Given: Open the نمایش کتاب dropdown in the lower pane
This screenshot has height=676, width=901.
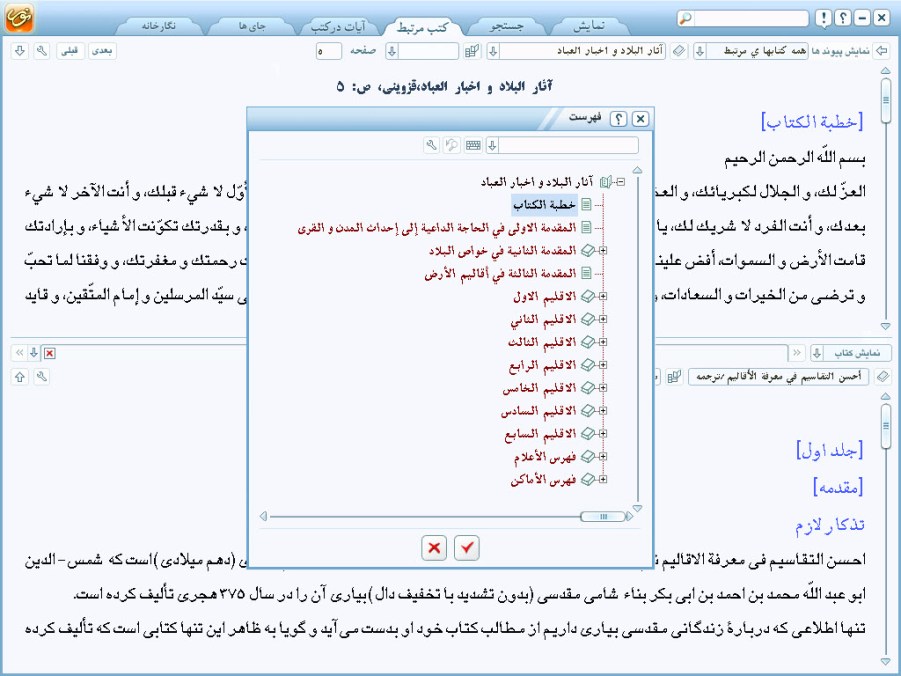Looking at the screenshot, I should tap(817, 353).
